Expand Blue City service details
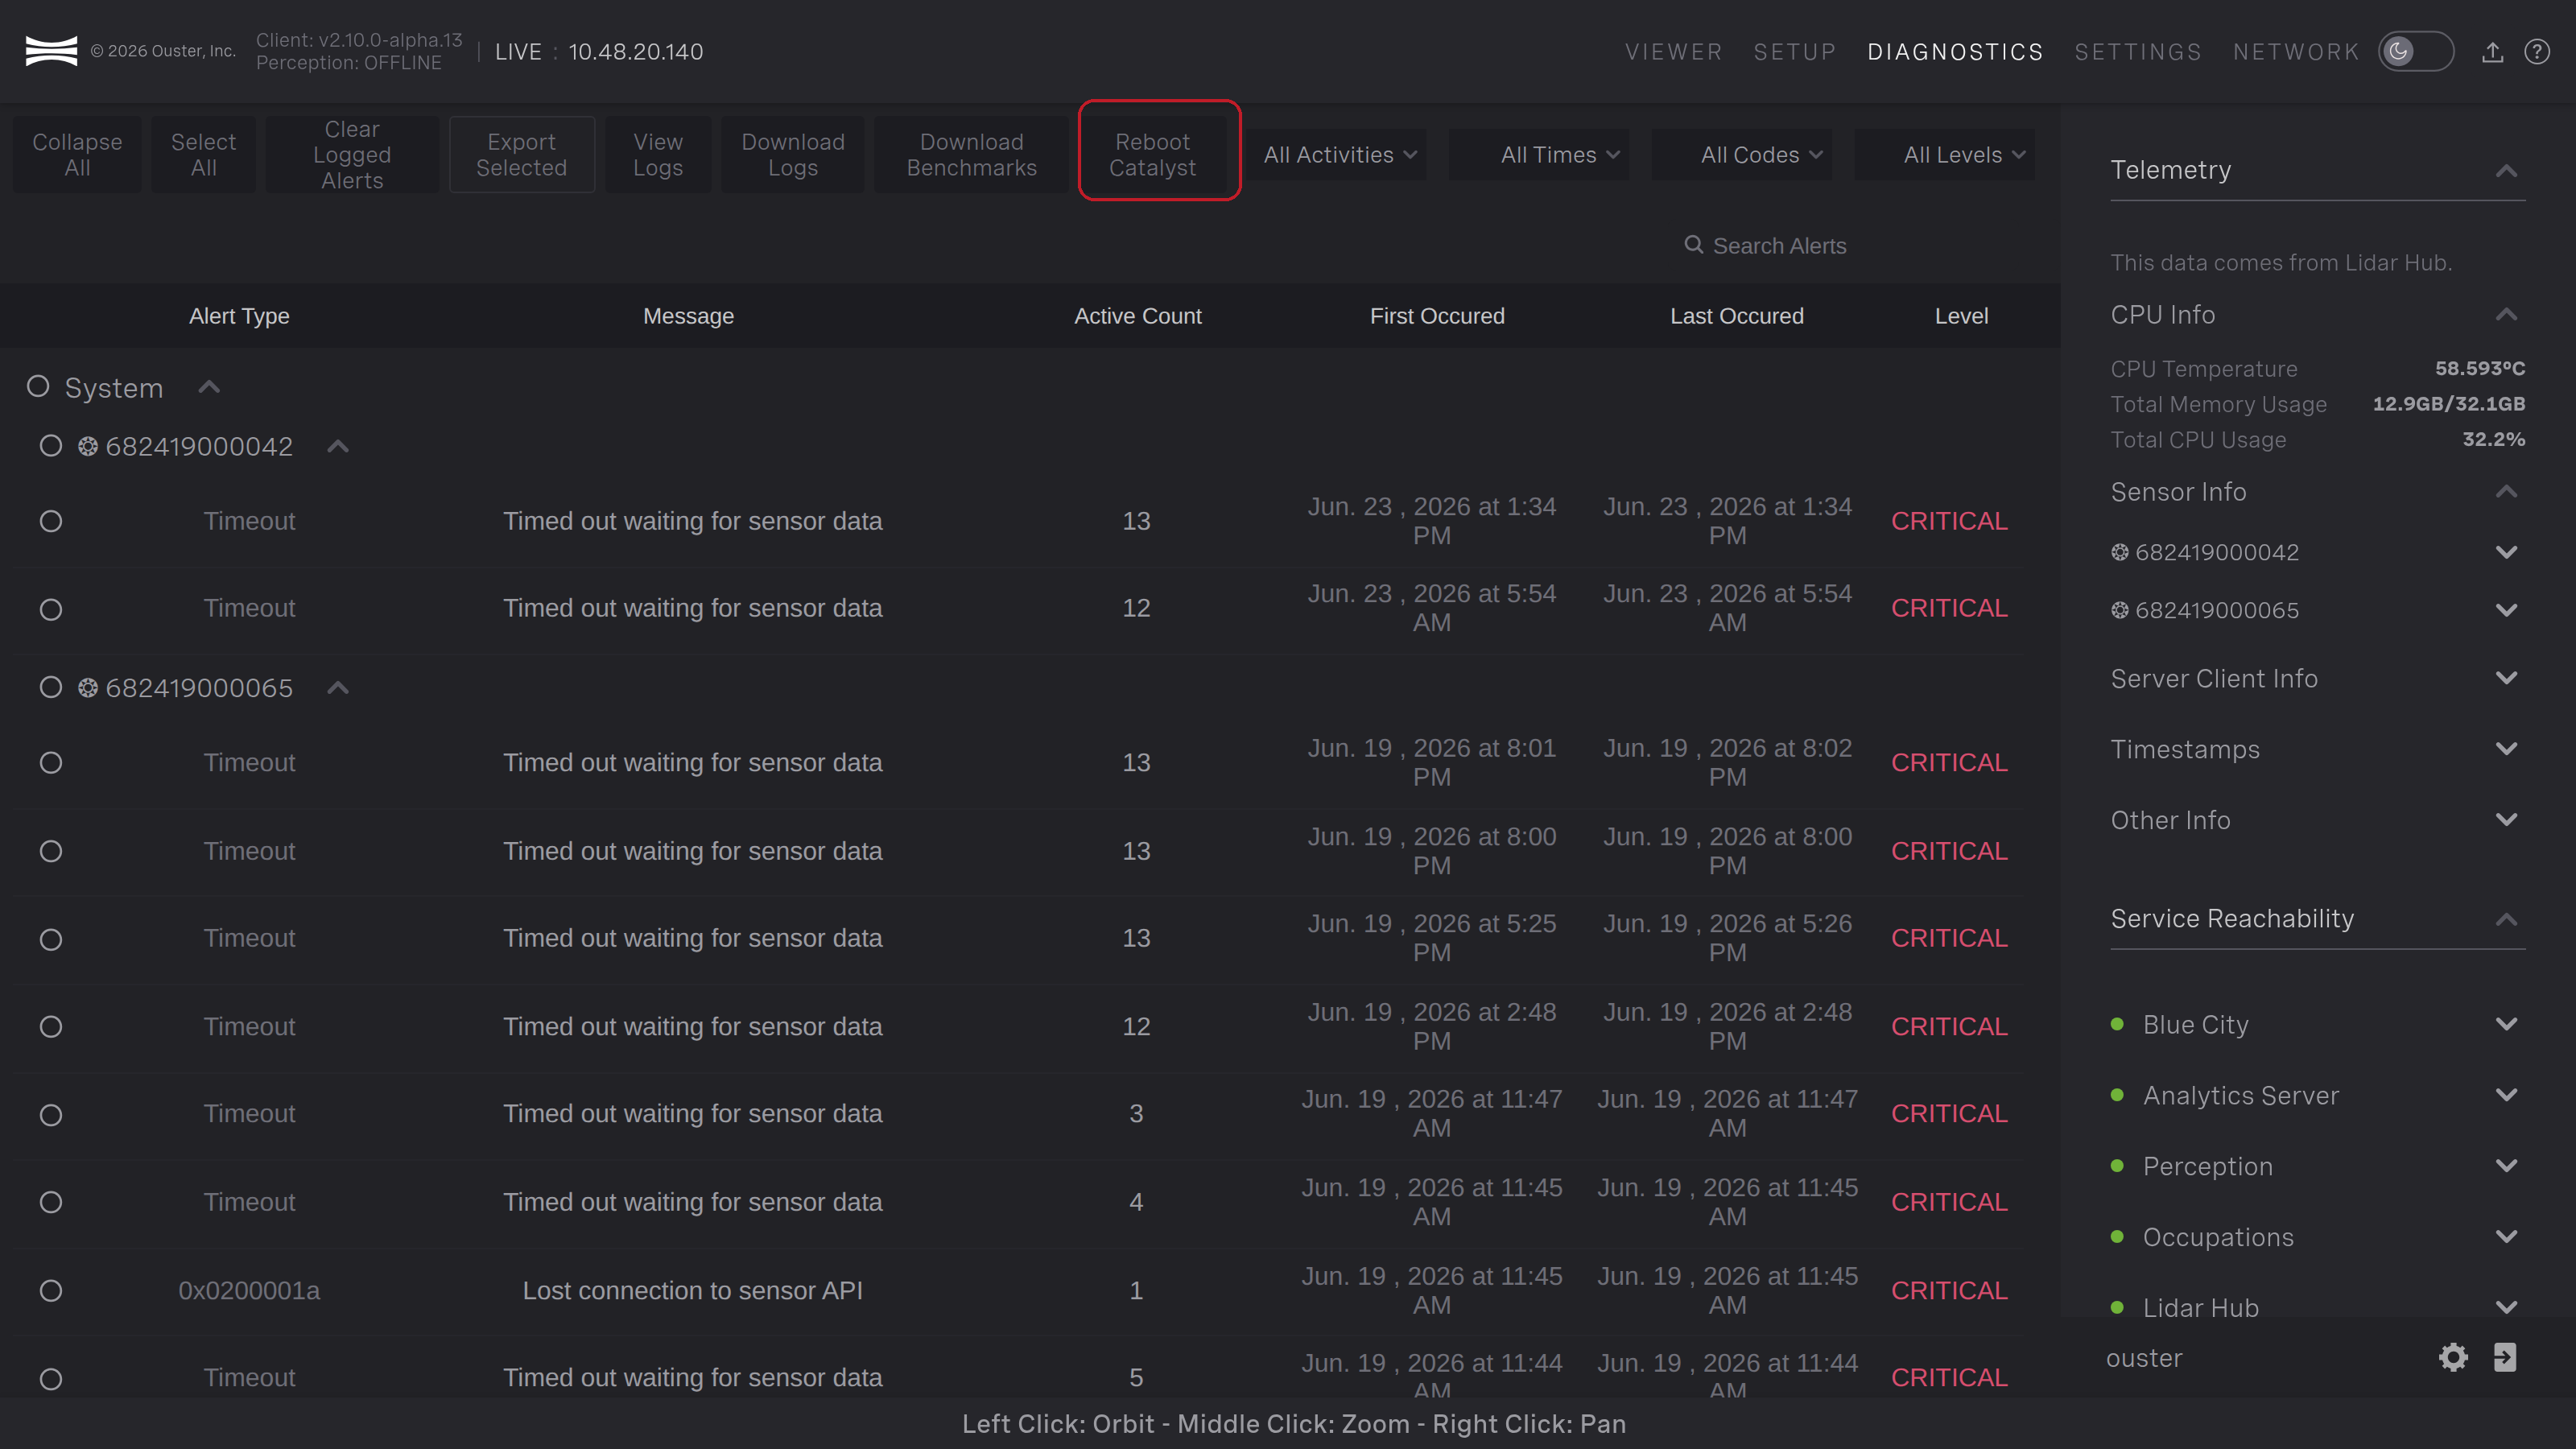Image resolution: width=2576 pixels, height=1449 pixels. 2506,1024
